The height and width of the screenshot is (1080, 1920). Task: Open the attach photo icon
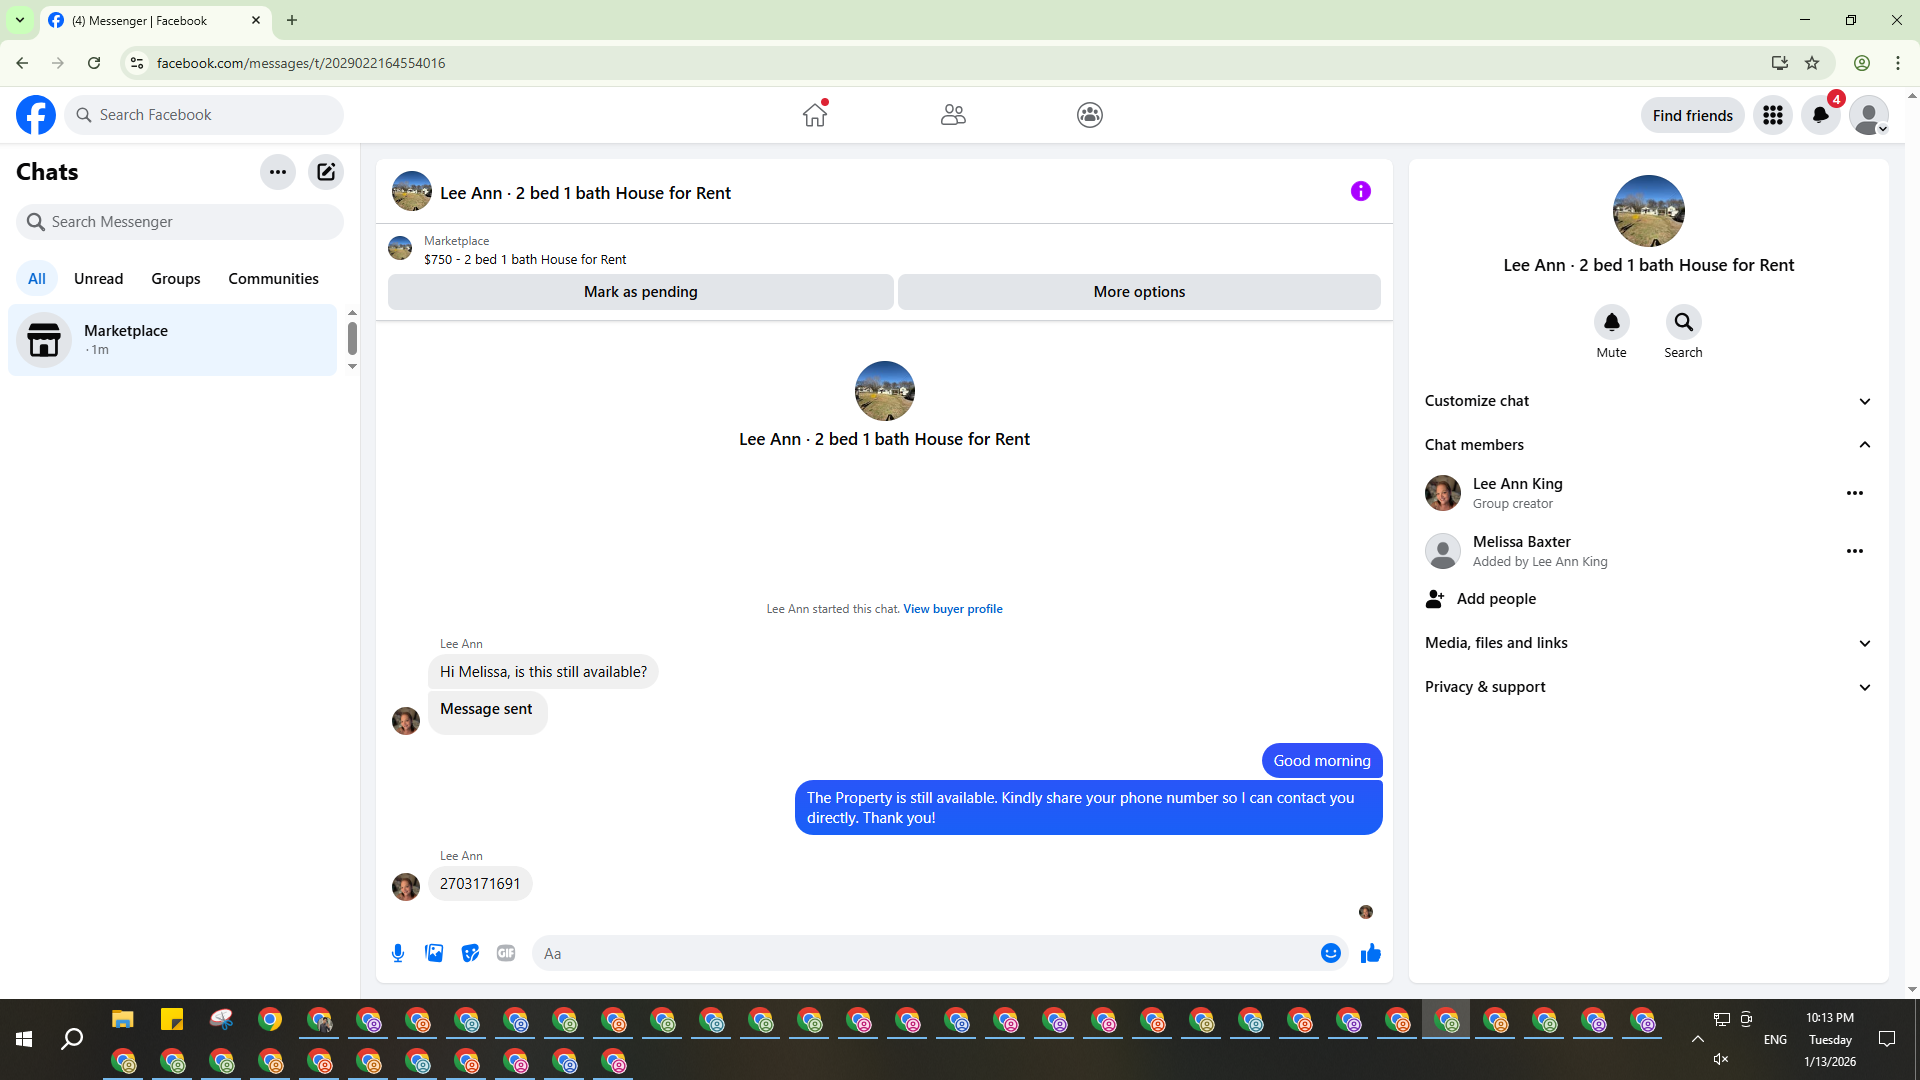coord(434,953)
